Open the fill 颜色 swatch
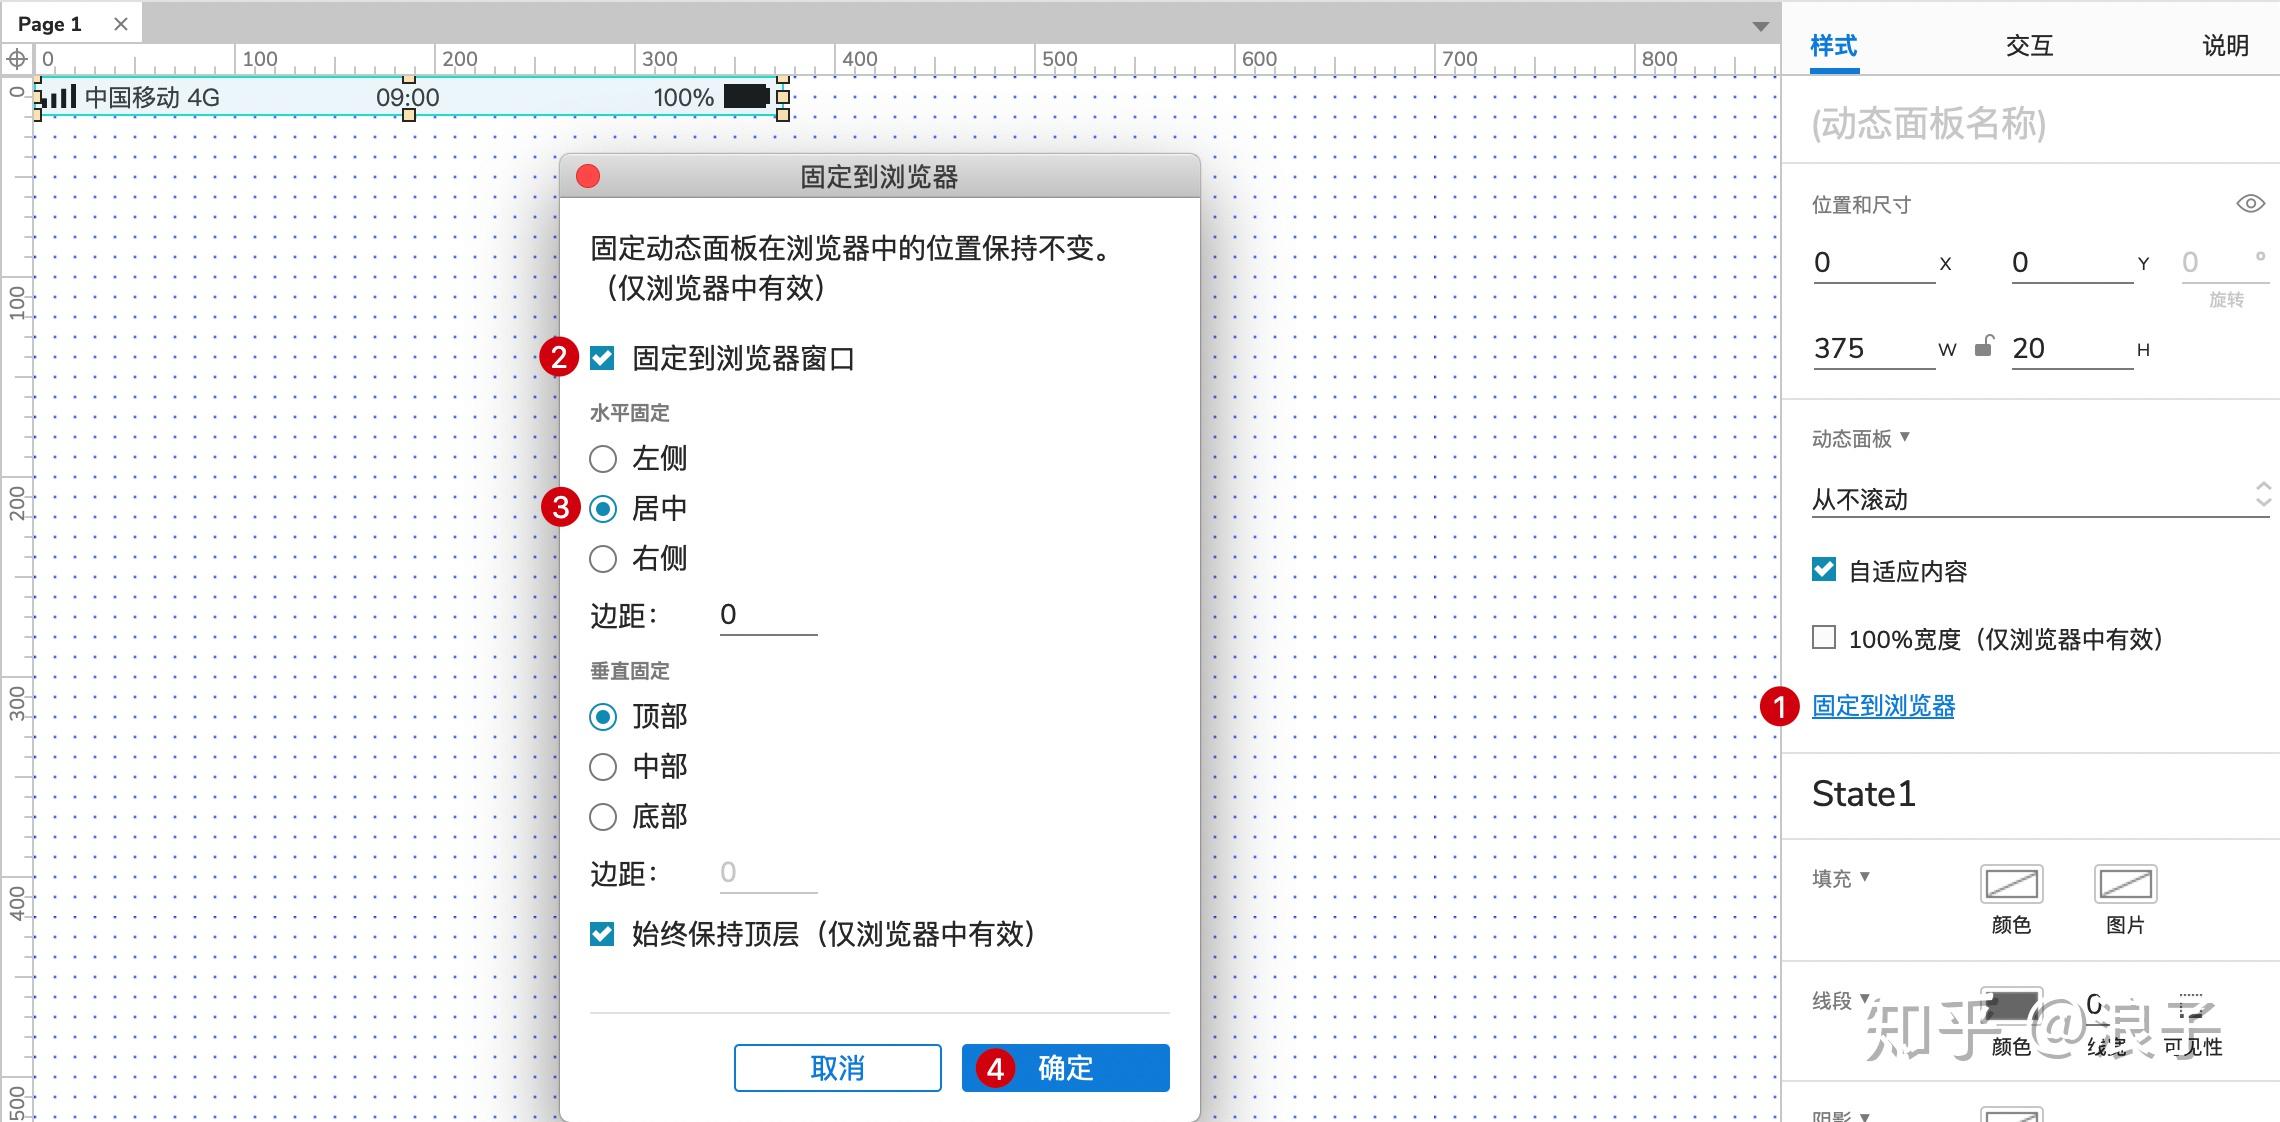The height and width of the screenshot is (1122, 2280). click(2011, 884)
